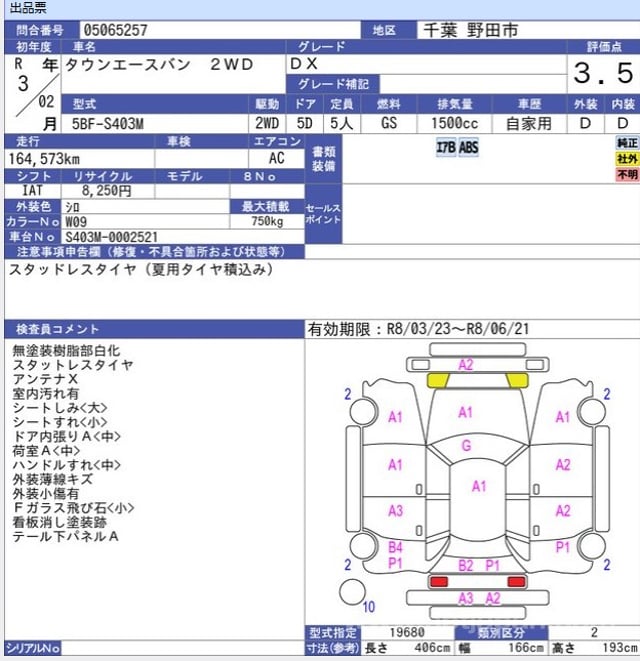
Task: Select max load 750kg
Action: 267,221
